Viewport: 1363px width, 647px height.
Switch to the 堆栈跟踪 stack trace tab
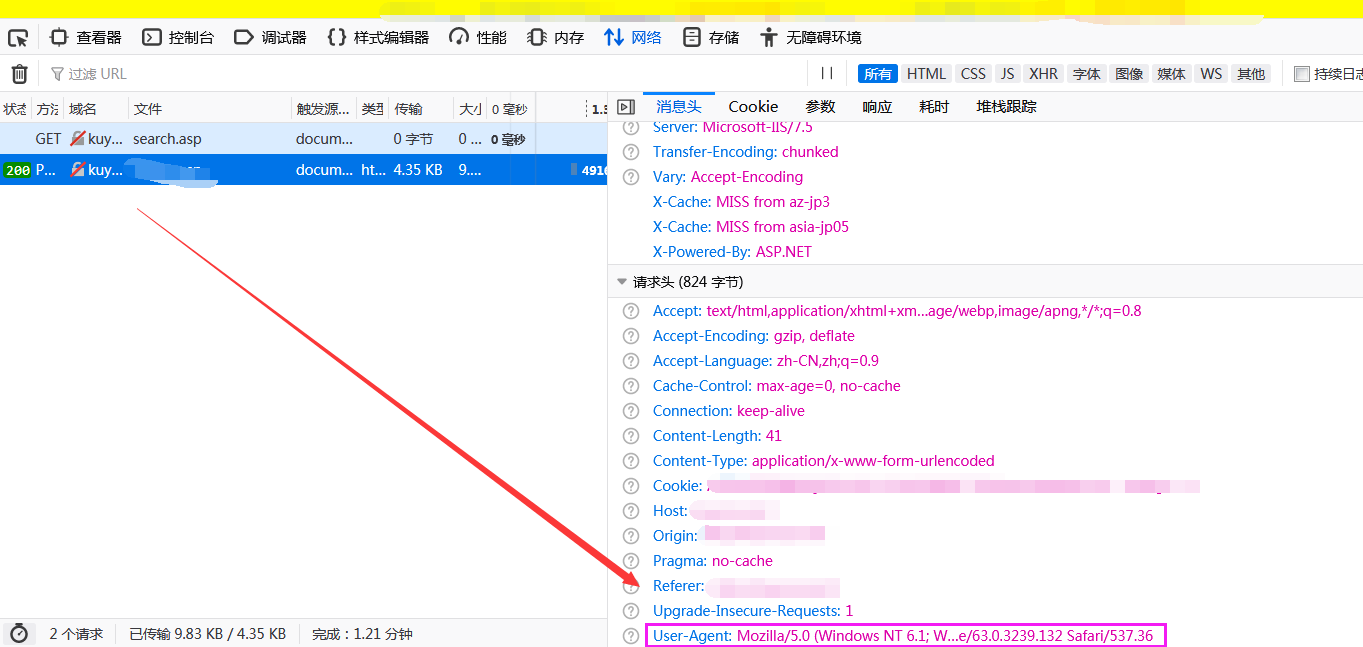(x=1007, y=107)
